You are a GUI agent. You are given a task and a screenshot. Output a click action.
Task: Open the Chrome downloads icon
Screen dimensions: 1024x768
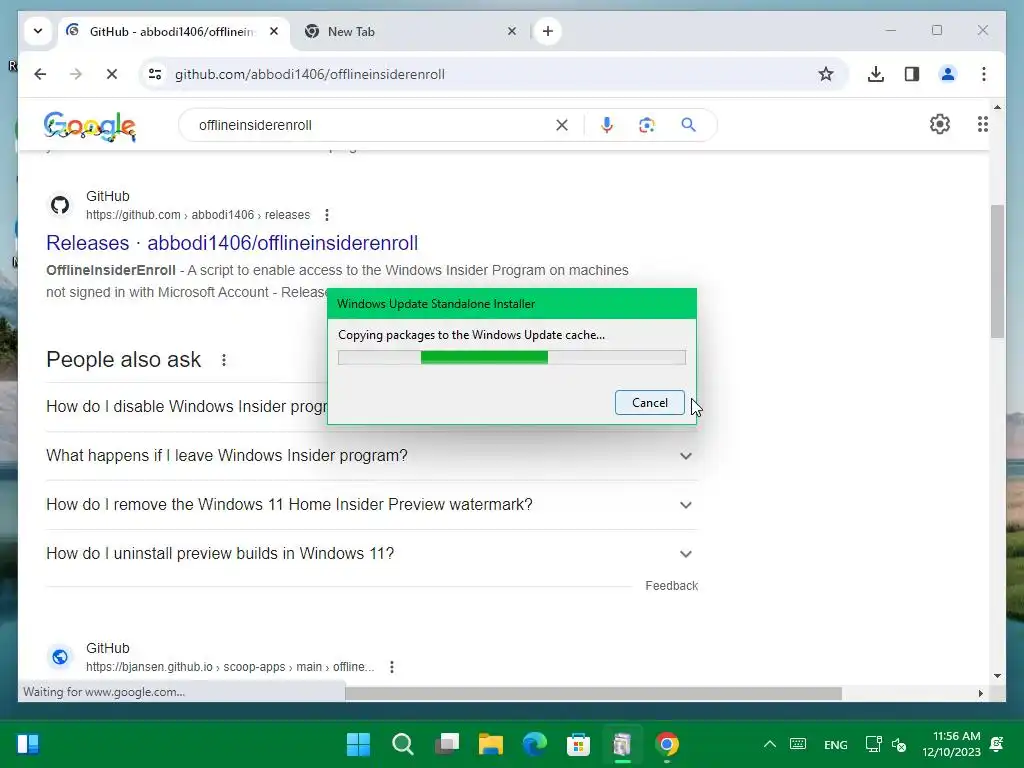[x=876, y=74]
